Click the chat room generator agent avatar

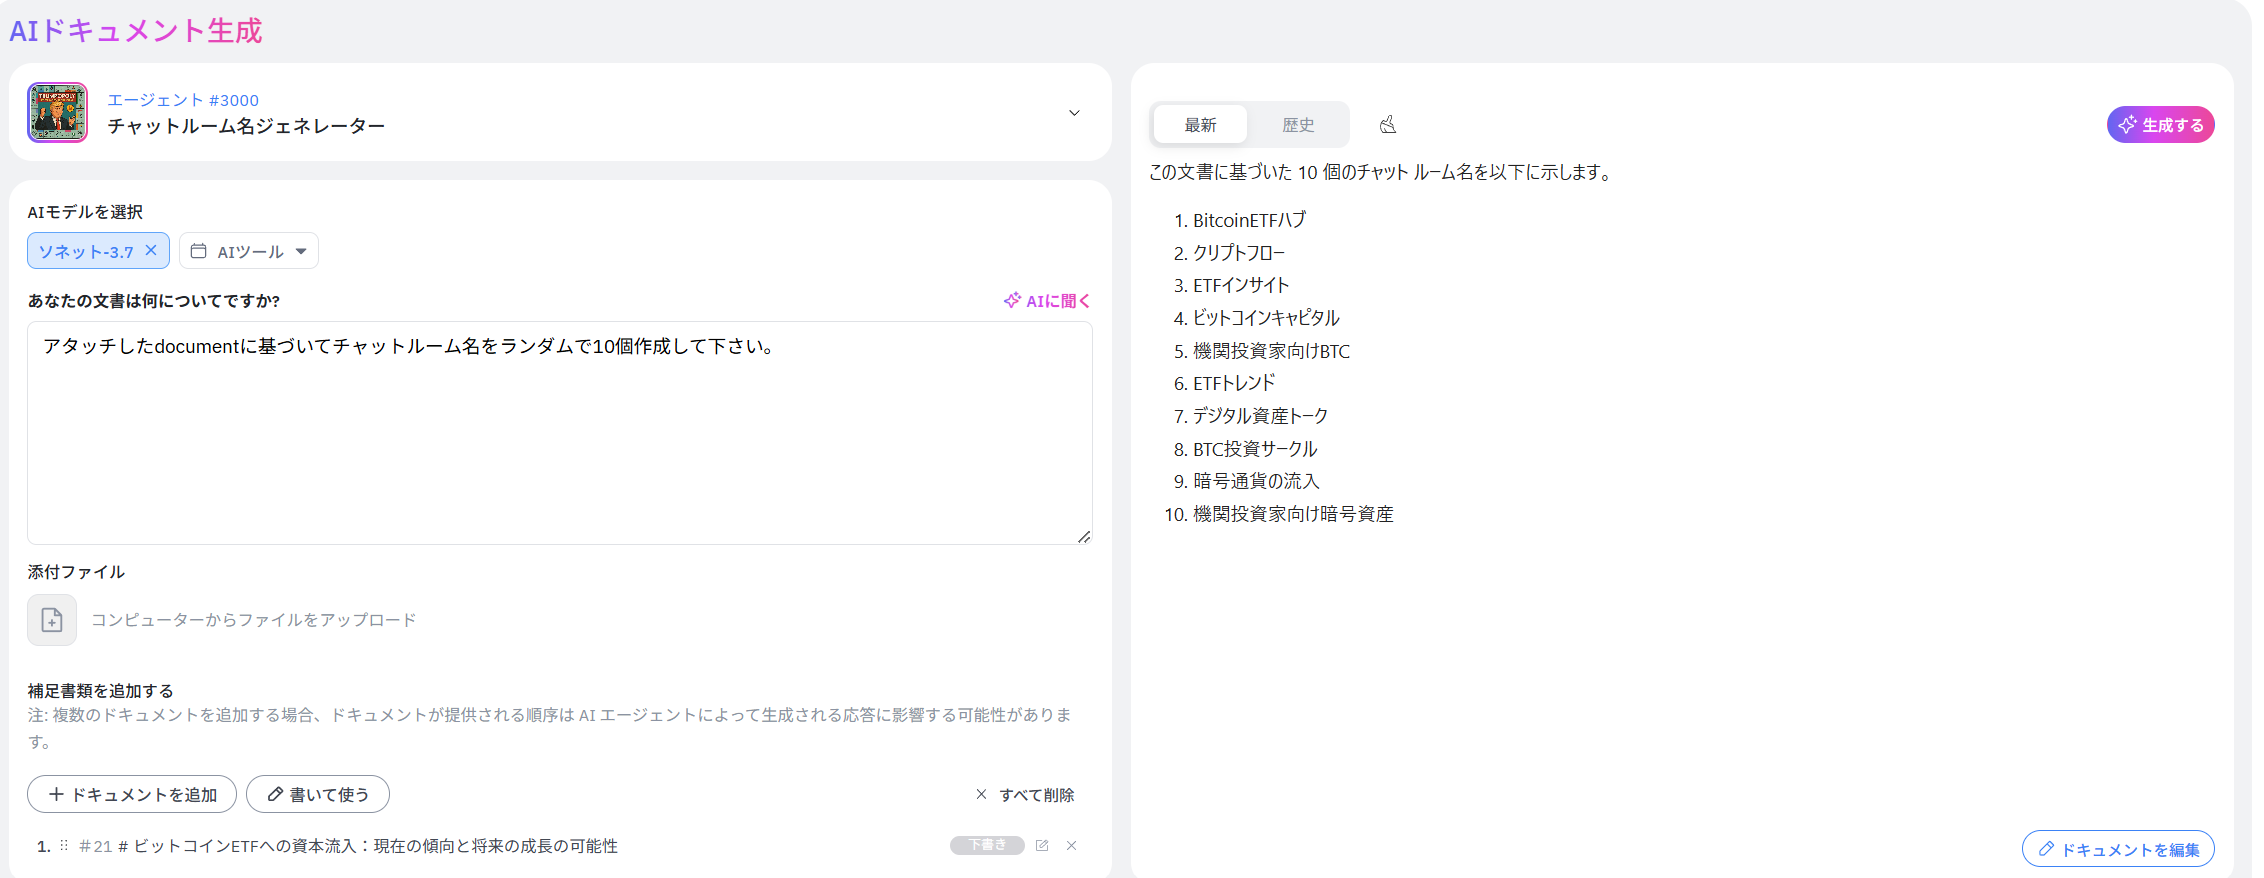58,112
